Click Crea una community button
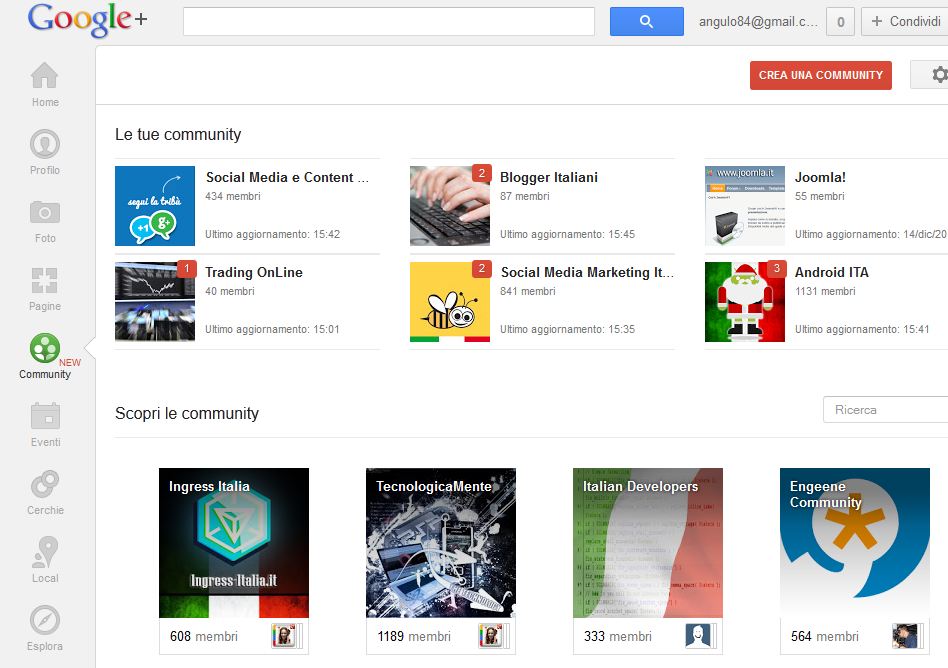 click(820, 75)
